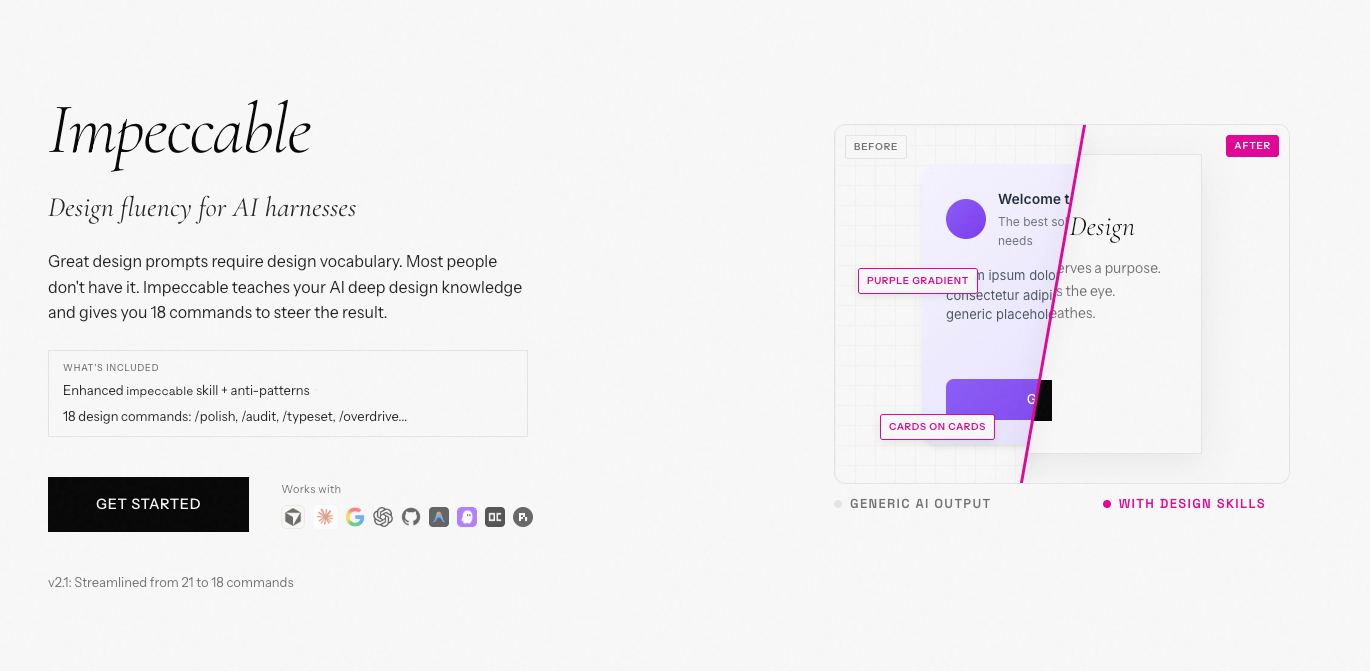The width and height of the screenshot is (1370, 671).
Task: Click the Google G icon
Action: tap(355, 517)
